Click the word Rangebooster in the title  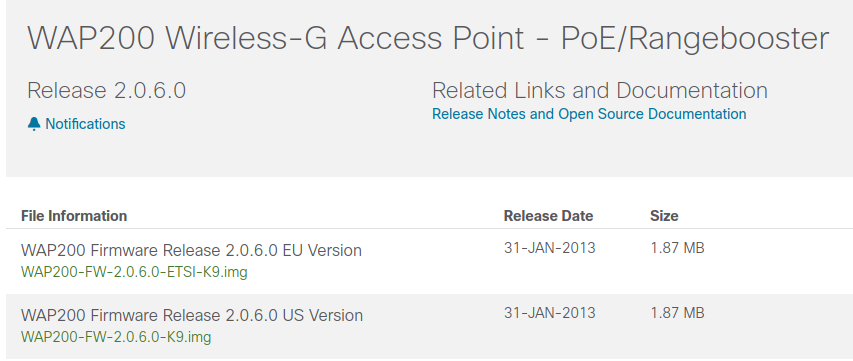[724, 39]
